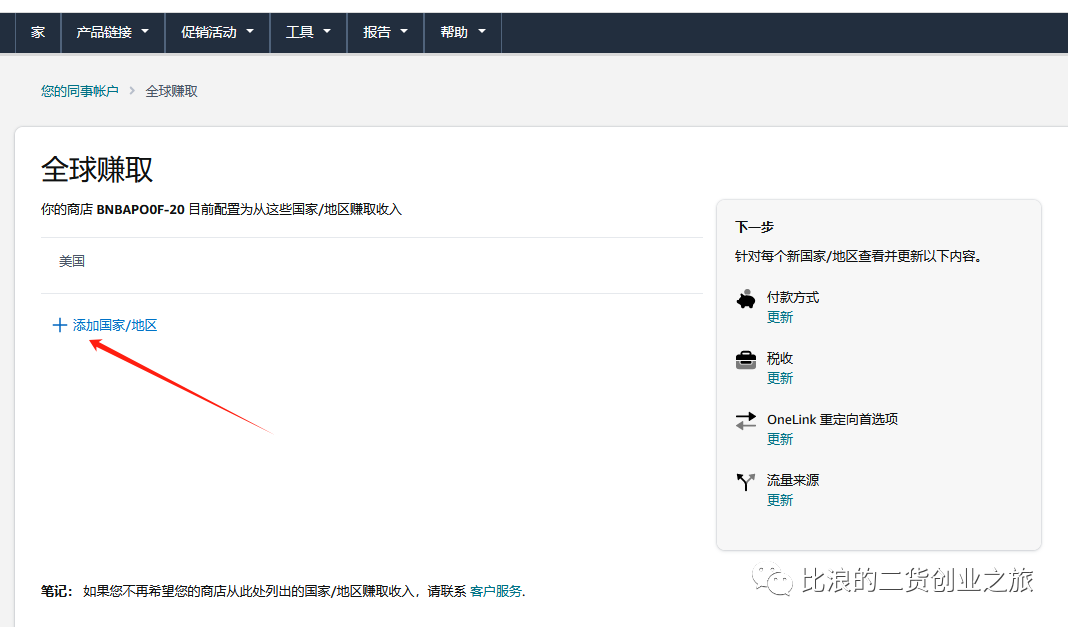The height and width of the screenshot is (627, 1068).
Task: Open the 产品链接 menu
Action: (x=113, y=32)
